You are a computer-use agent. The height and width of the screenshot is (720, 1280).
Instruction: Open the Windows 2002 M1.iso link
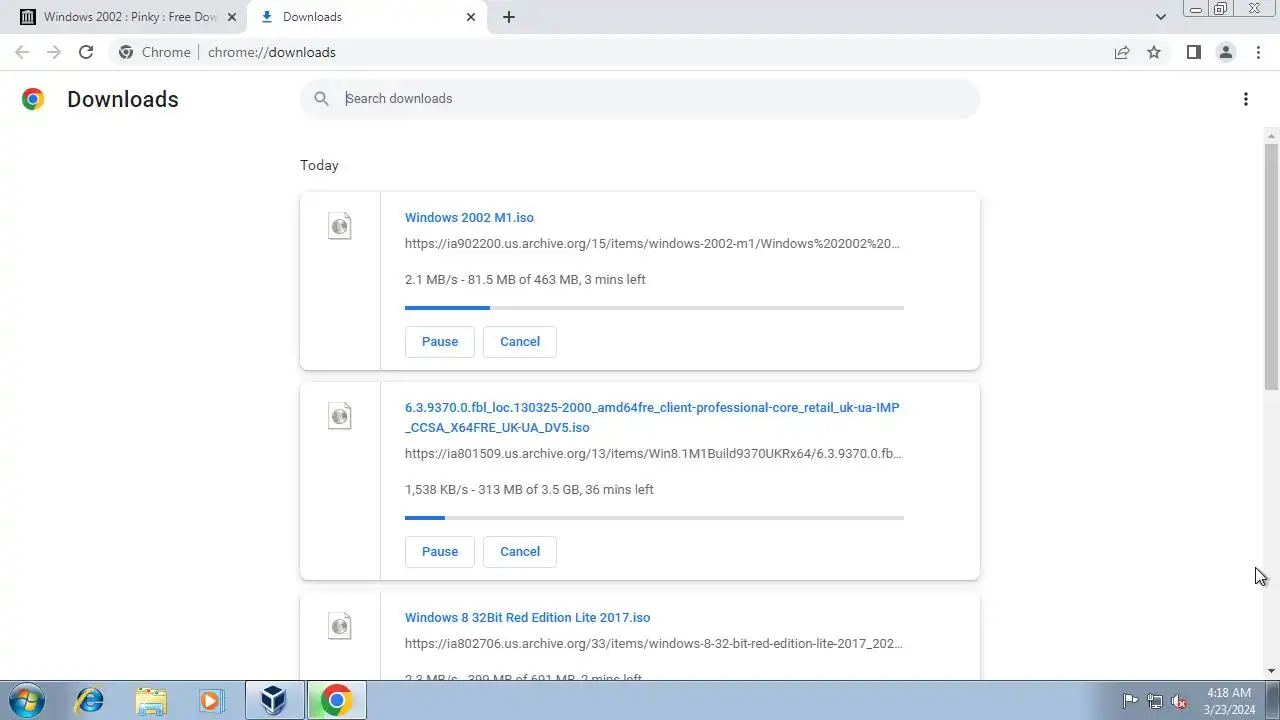469,217
